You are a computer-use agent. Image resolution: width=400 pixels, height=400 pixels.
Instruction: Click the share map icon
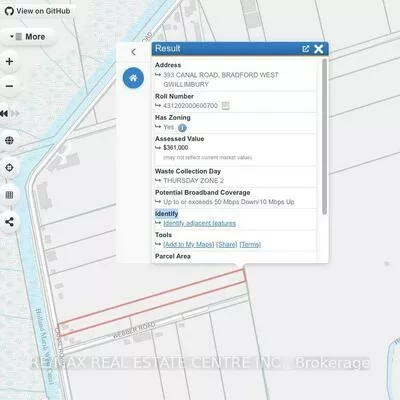click(10, 222)
